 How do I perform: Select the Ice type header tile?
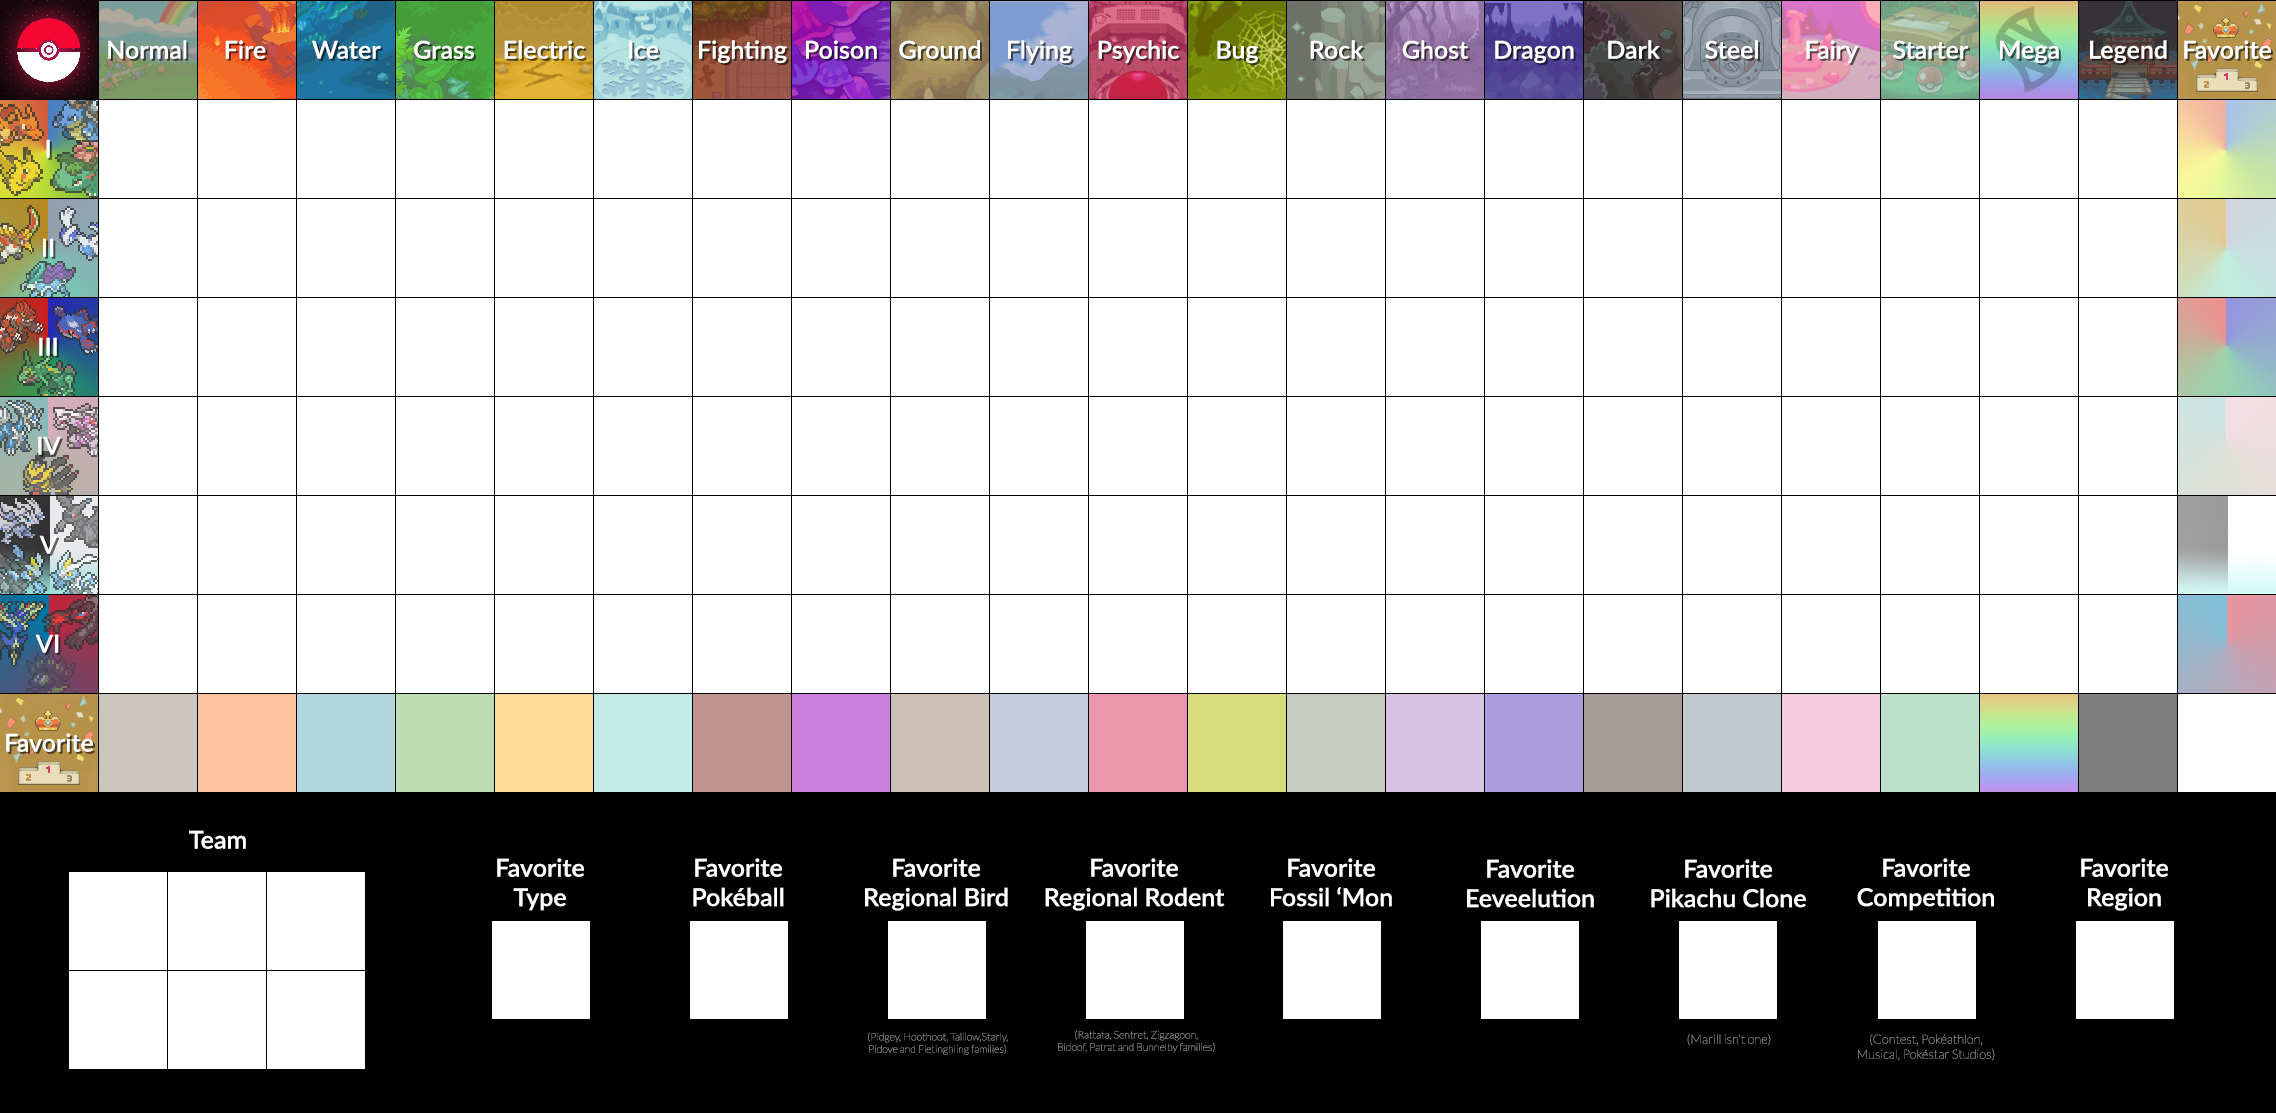click(643, 50)
